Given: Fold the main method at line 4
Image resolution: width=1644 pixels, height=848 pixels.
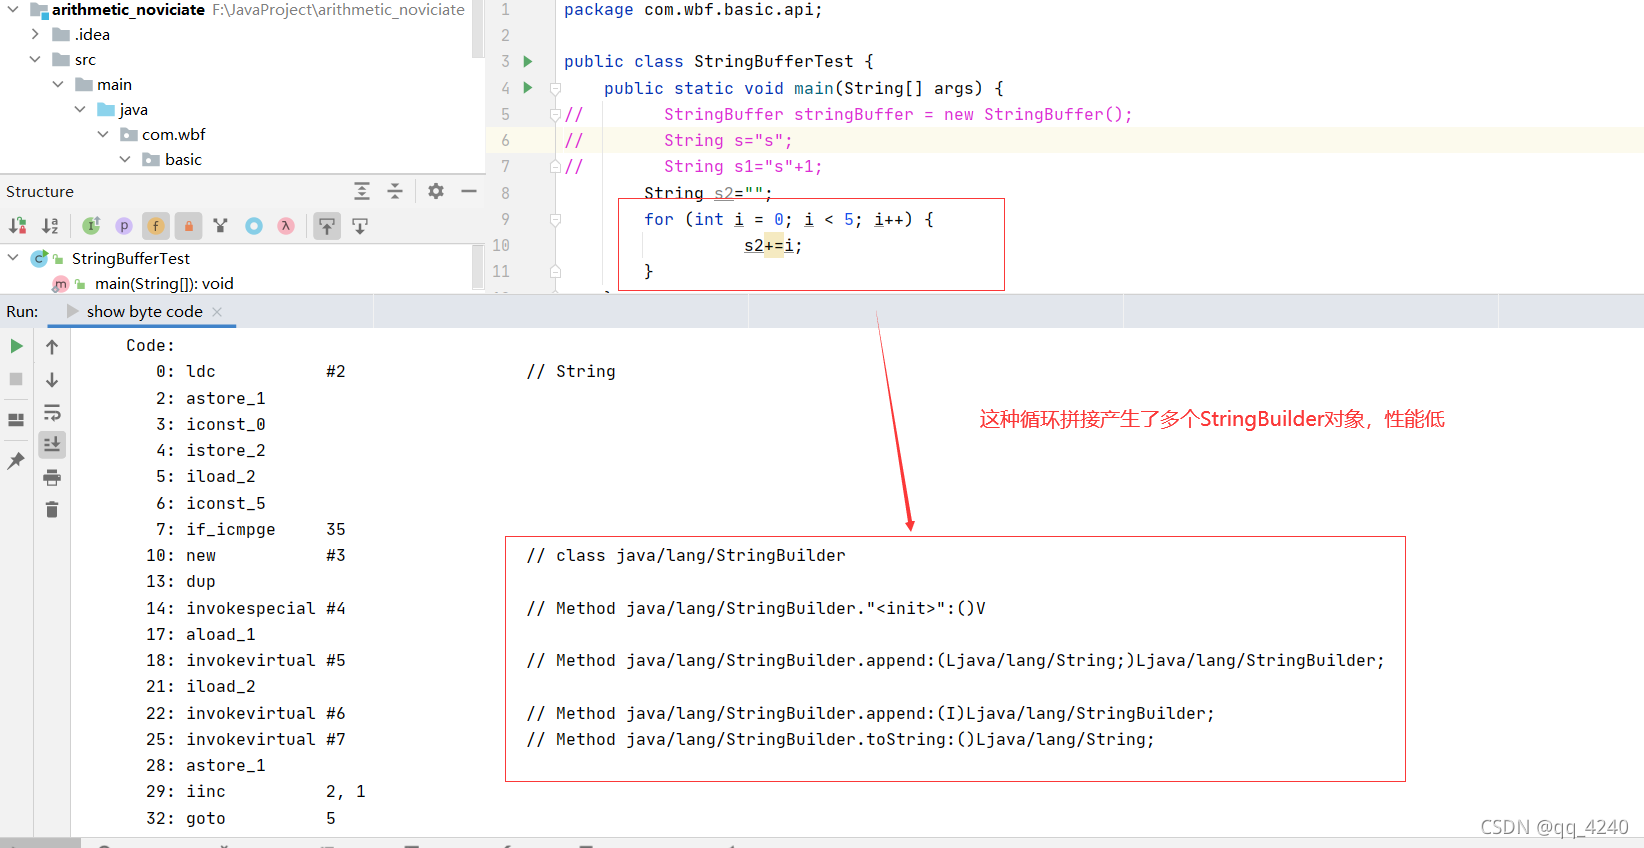Looking at the screenshot, I should click(555, 88).
